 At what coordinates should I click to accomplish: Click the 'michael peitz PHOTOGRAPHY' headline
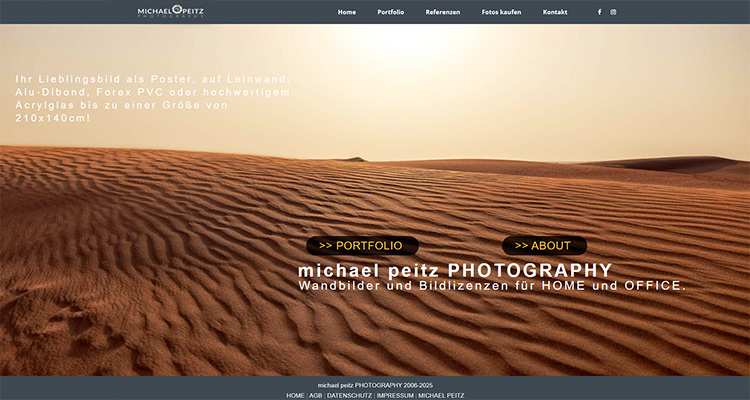click(x=455, y=270)
